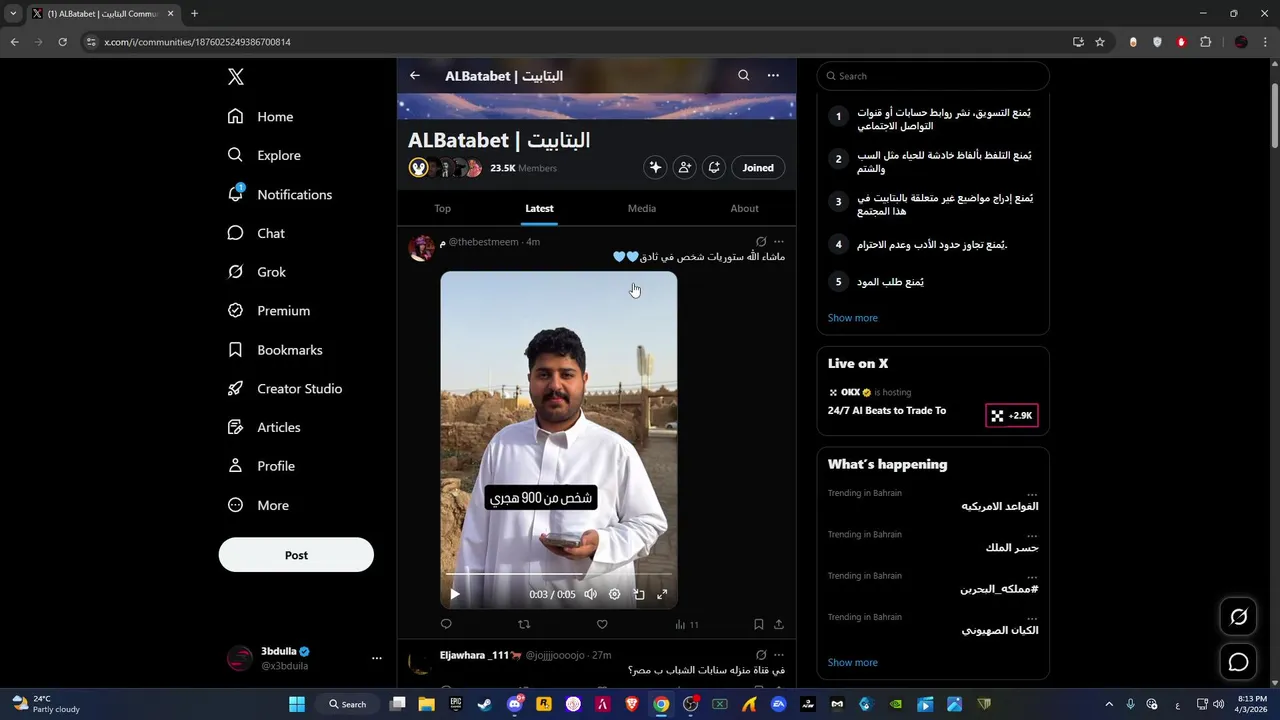Open the browser extensions puzzle menu
The image size is (1280, 720).
[1205, 42]
